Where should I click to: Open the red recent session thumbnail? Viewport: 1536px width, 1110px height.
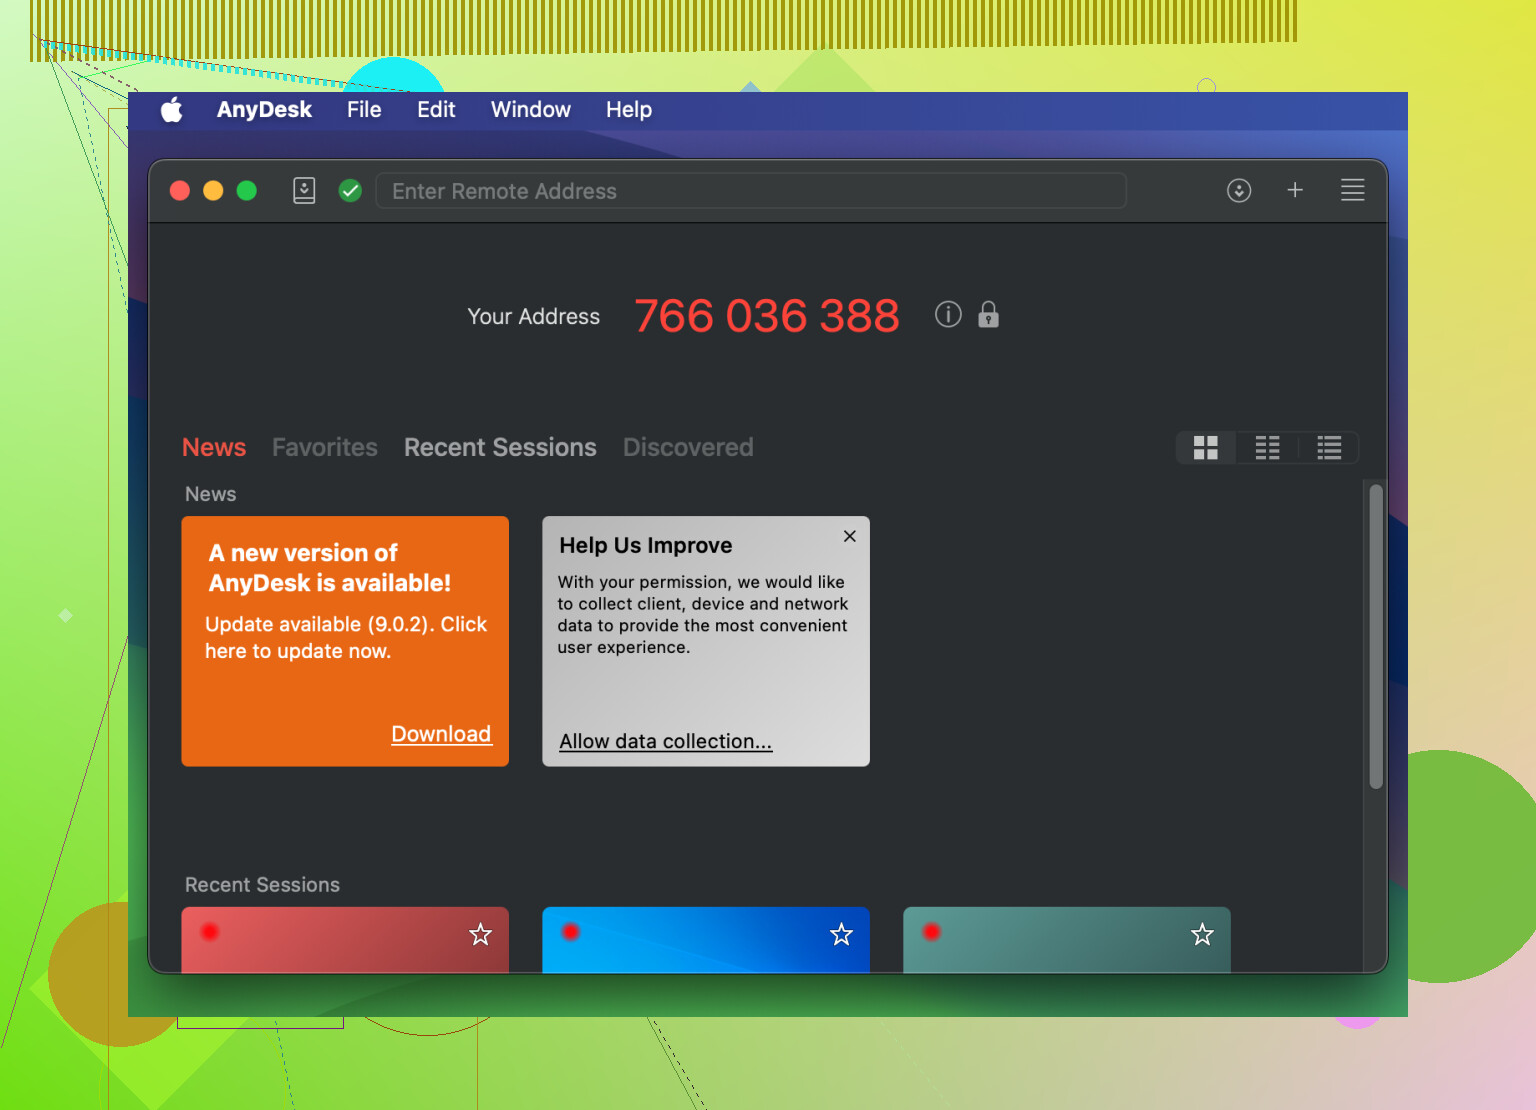coord(345,940)
